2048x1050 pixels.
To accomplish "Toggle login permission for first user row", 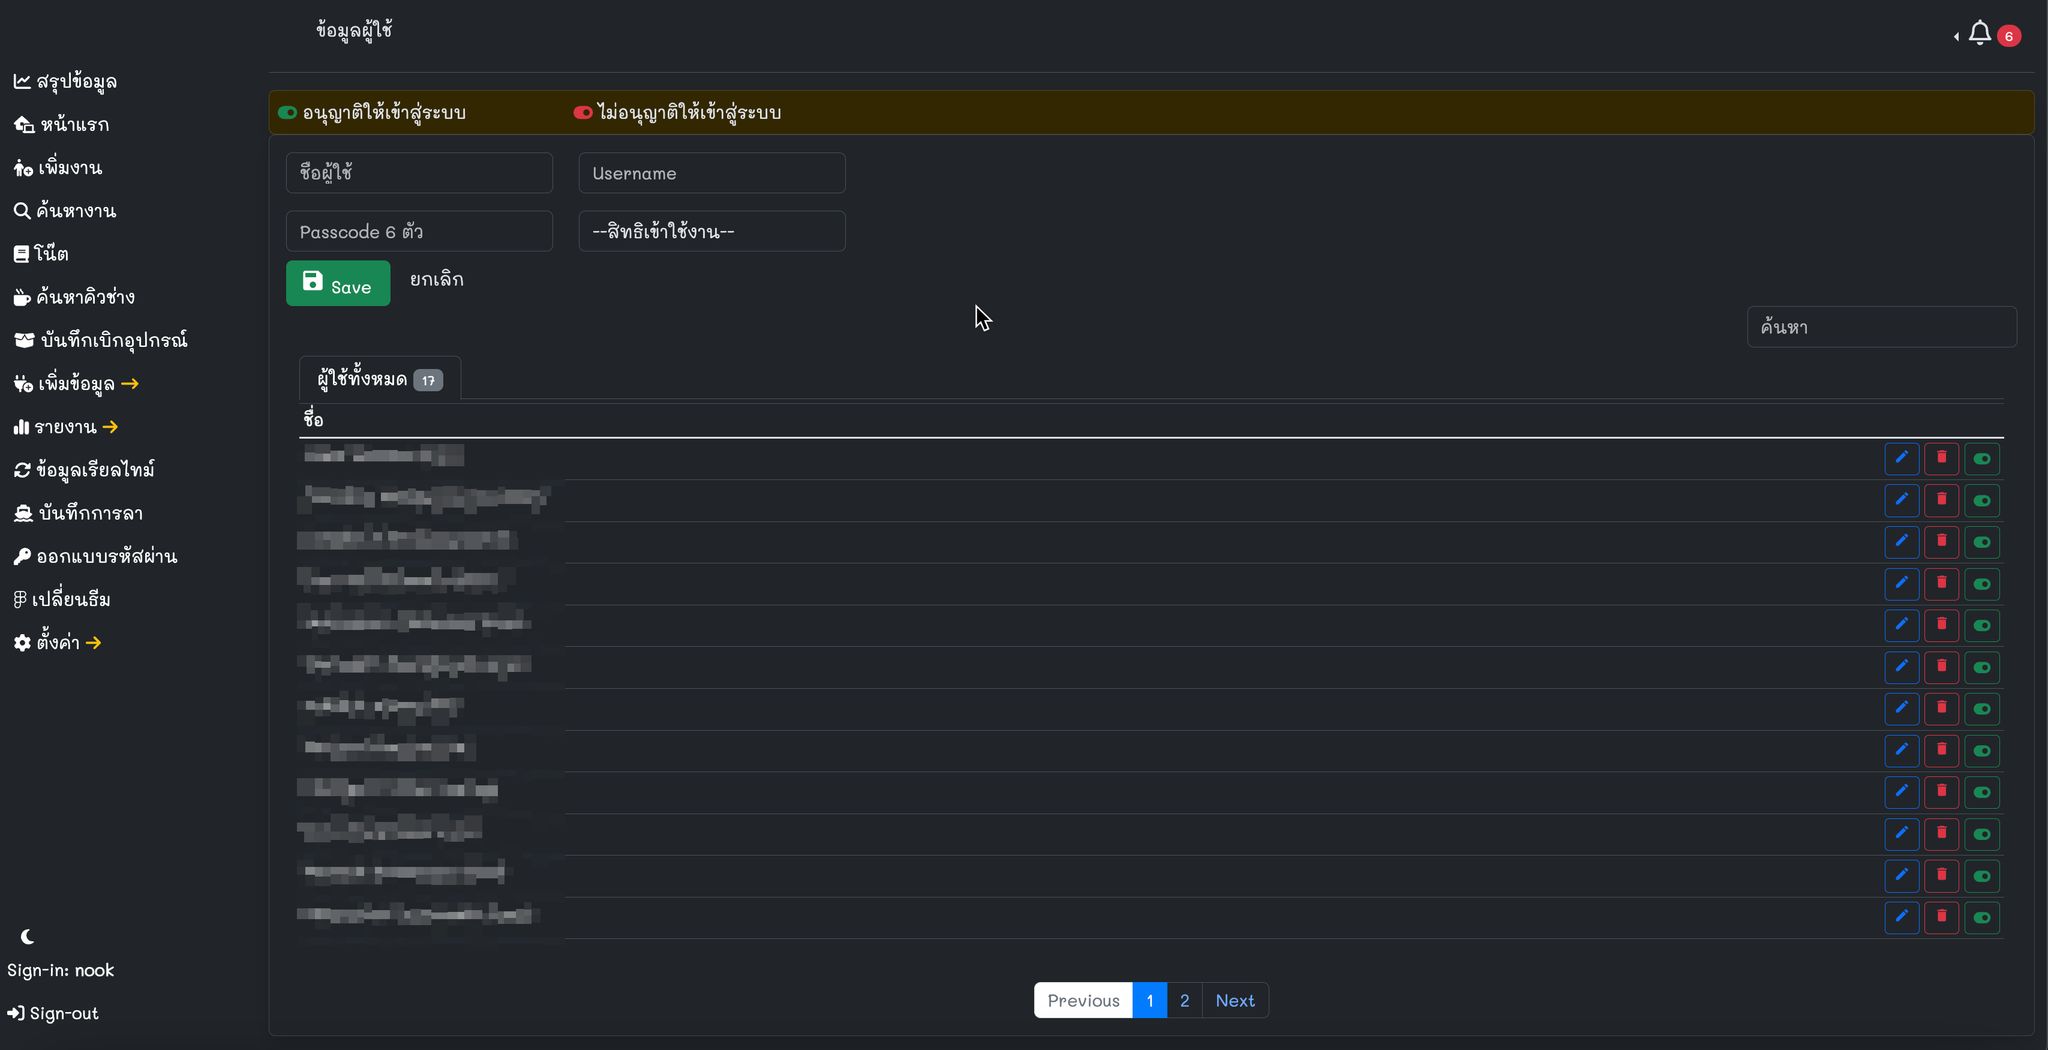I will tap(1981, 459).
